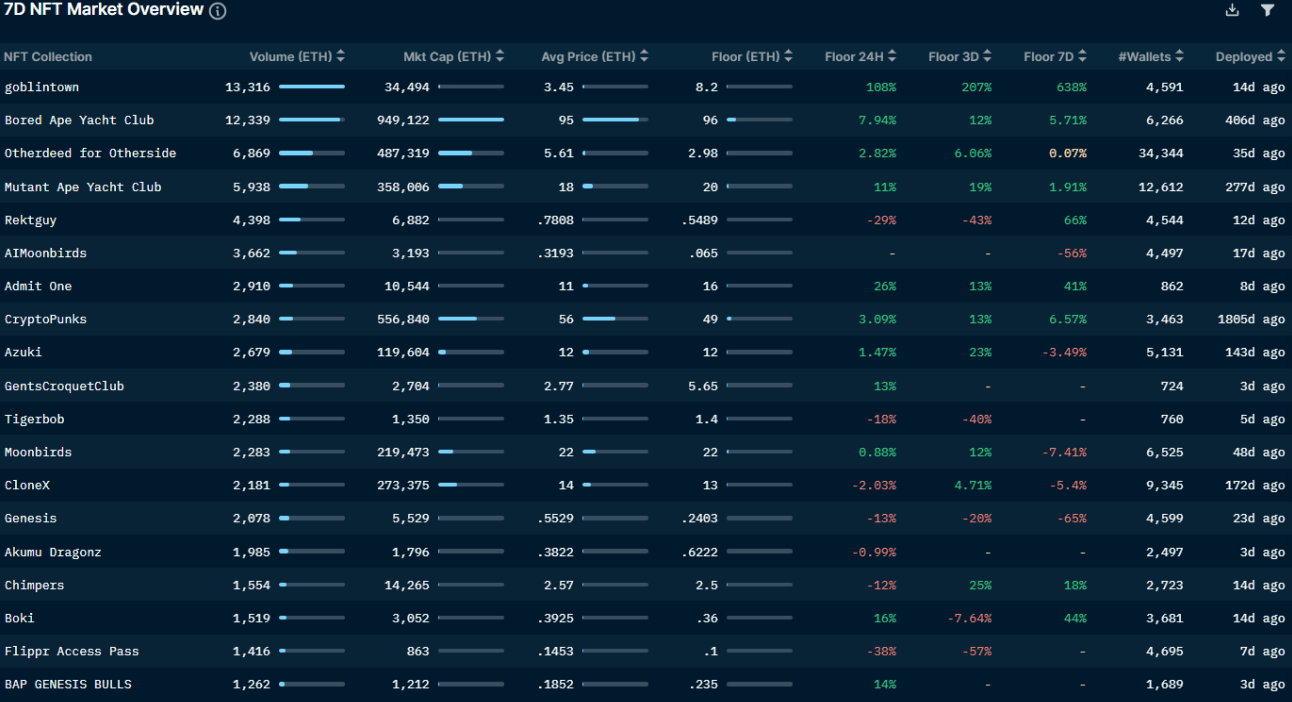Select the GentsCroquetClub row name
The width and height of the screenshot is (1292, 702).
pos(64,386)
